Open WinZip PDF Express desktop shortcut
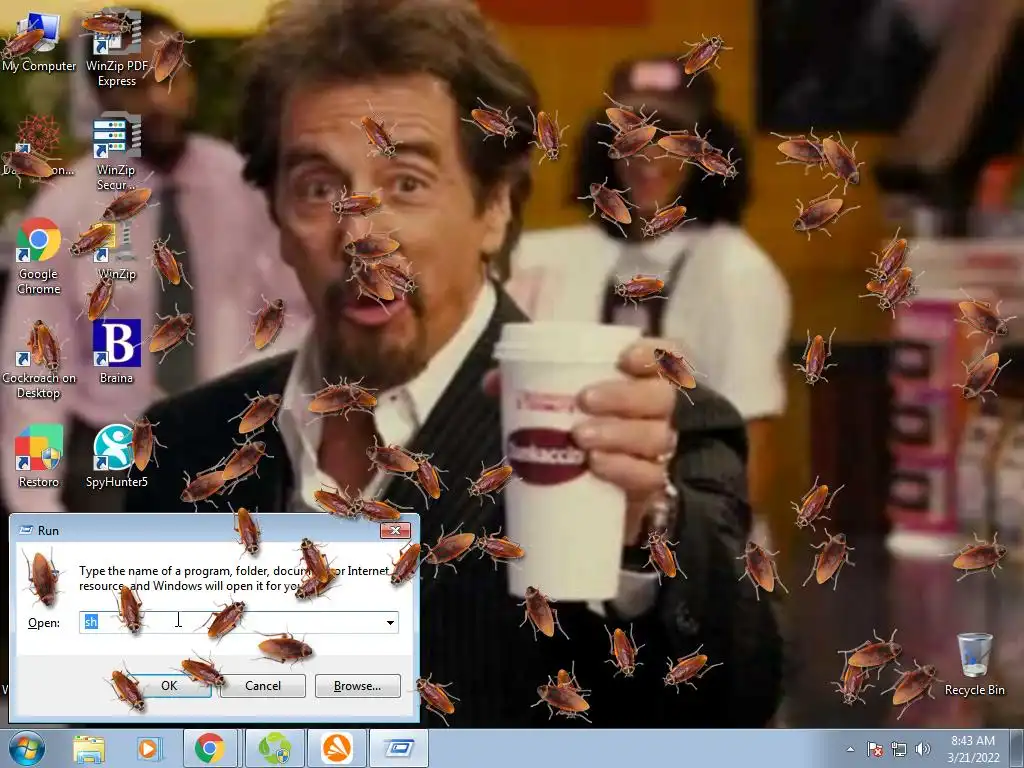Screen dimensions: 1024x768 click(x=117, y=49)
